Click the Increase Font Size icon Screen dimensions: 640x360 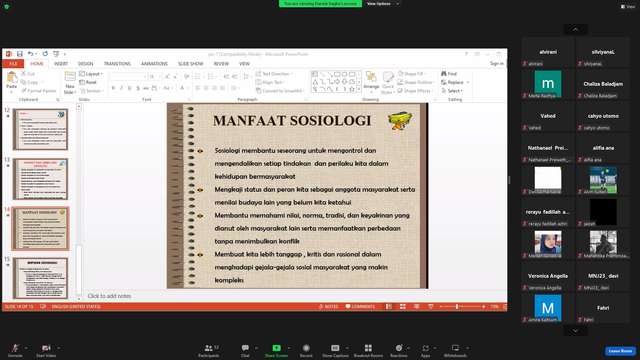coord(167,77)
